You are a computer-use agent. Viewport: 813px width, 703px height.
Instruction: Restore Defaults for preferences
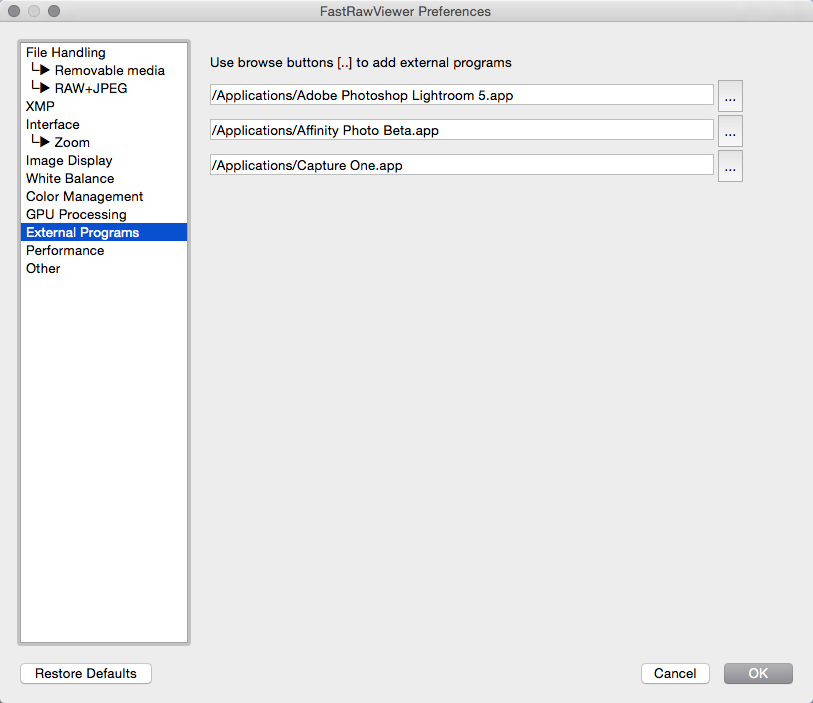pyautogui.click(x=86, y=673)
